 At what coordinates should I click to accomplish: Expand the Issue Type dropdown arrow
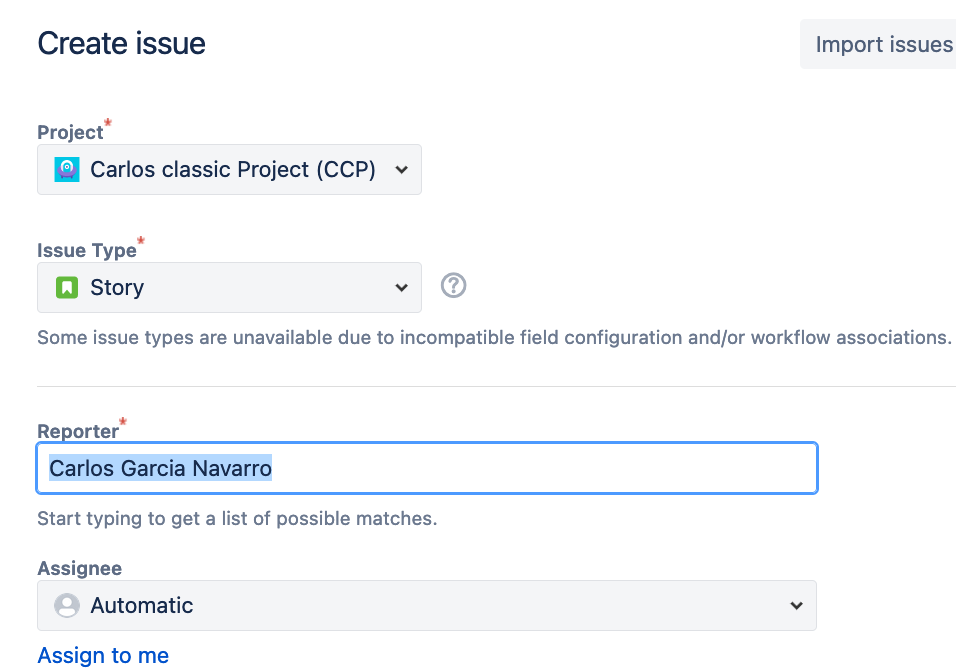(x=401, y=288)
